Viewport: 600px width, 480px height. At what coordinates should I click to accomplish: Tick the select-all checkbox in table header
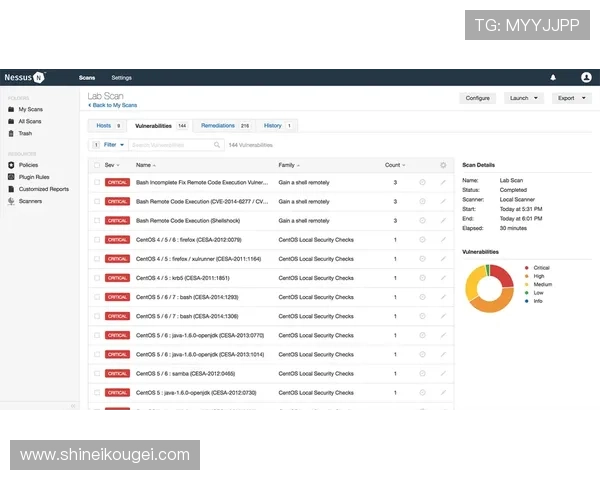(97, 165)
